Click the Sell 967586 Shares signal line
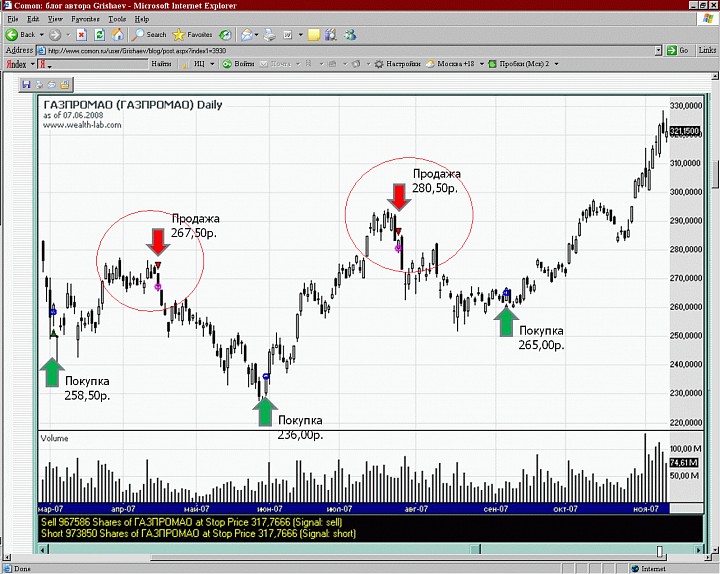Image resolution: width=720 pixels, height=574 pixels. coord(191,522)
